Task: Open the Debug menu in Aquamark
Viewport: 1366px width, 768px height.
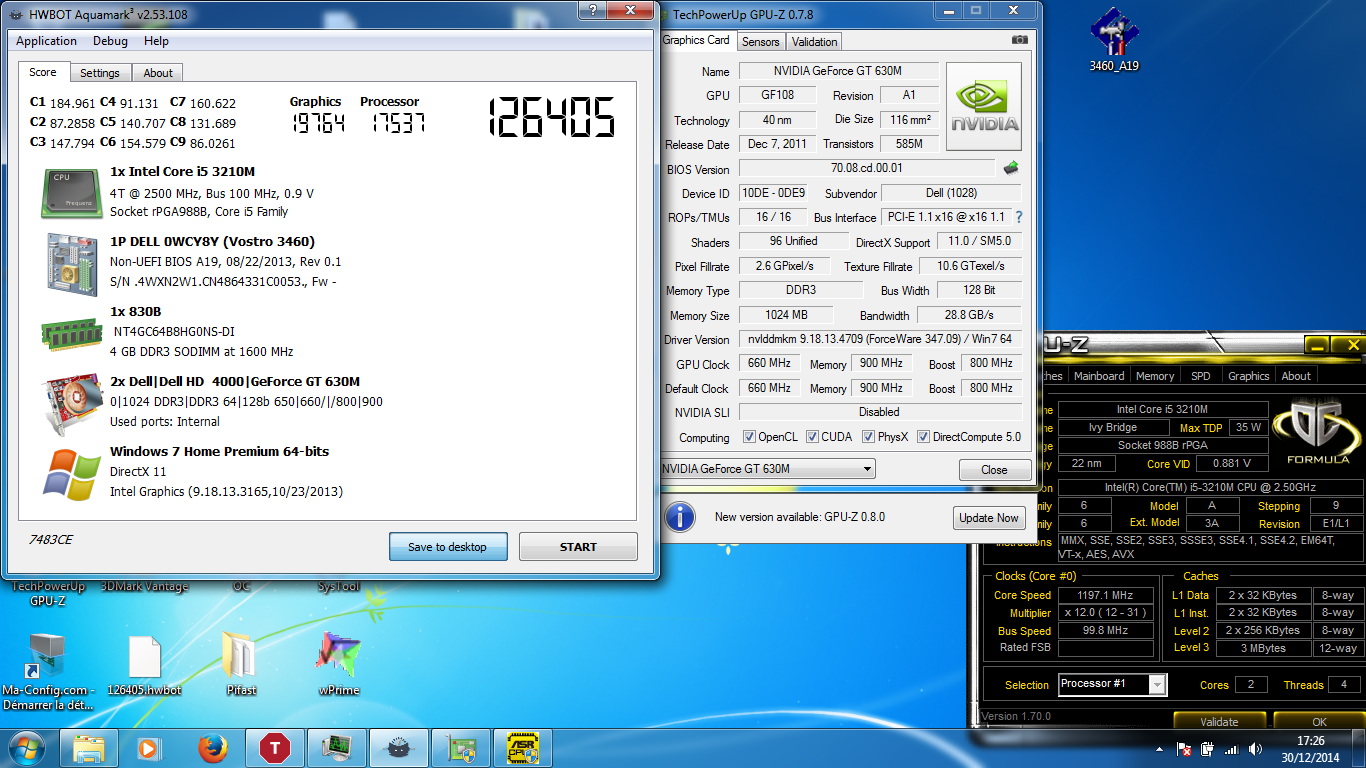Action: (110, 41)
